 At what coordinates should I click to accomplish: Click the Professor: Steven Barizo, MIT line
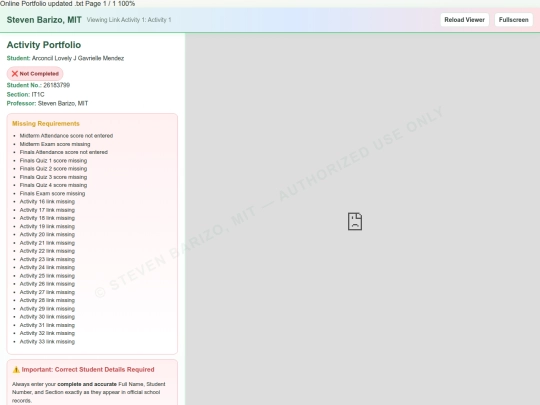(48, 103)
